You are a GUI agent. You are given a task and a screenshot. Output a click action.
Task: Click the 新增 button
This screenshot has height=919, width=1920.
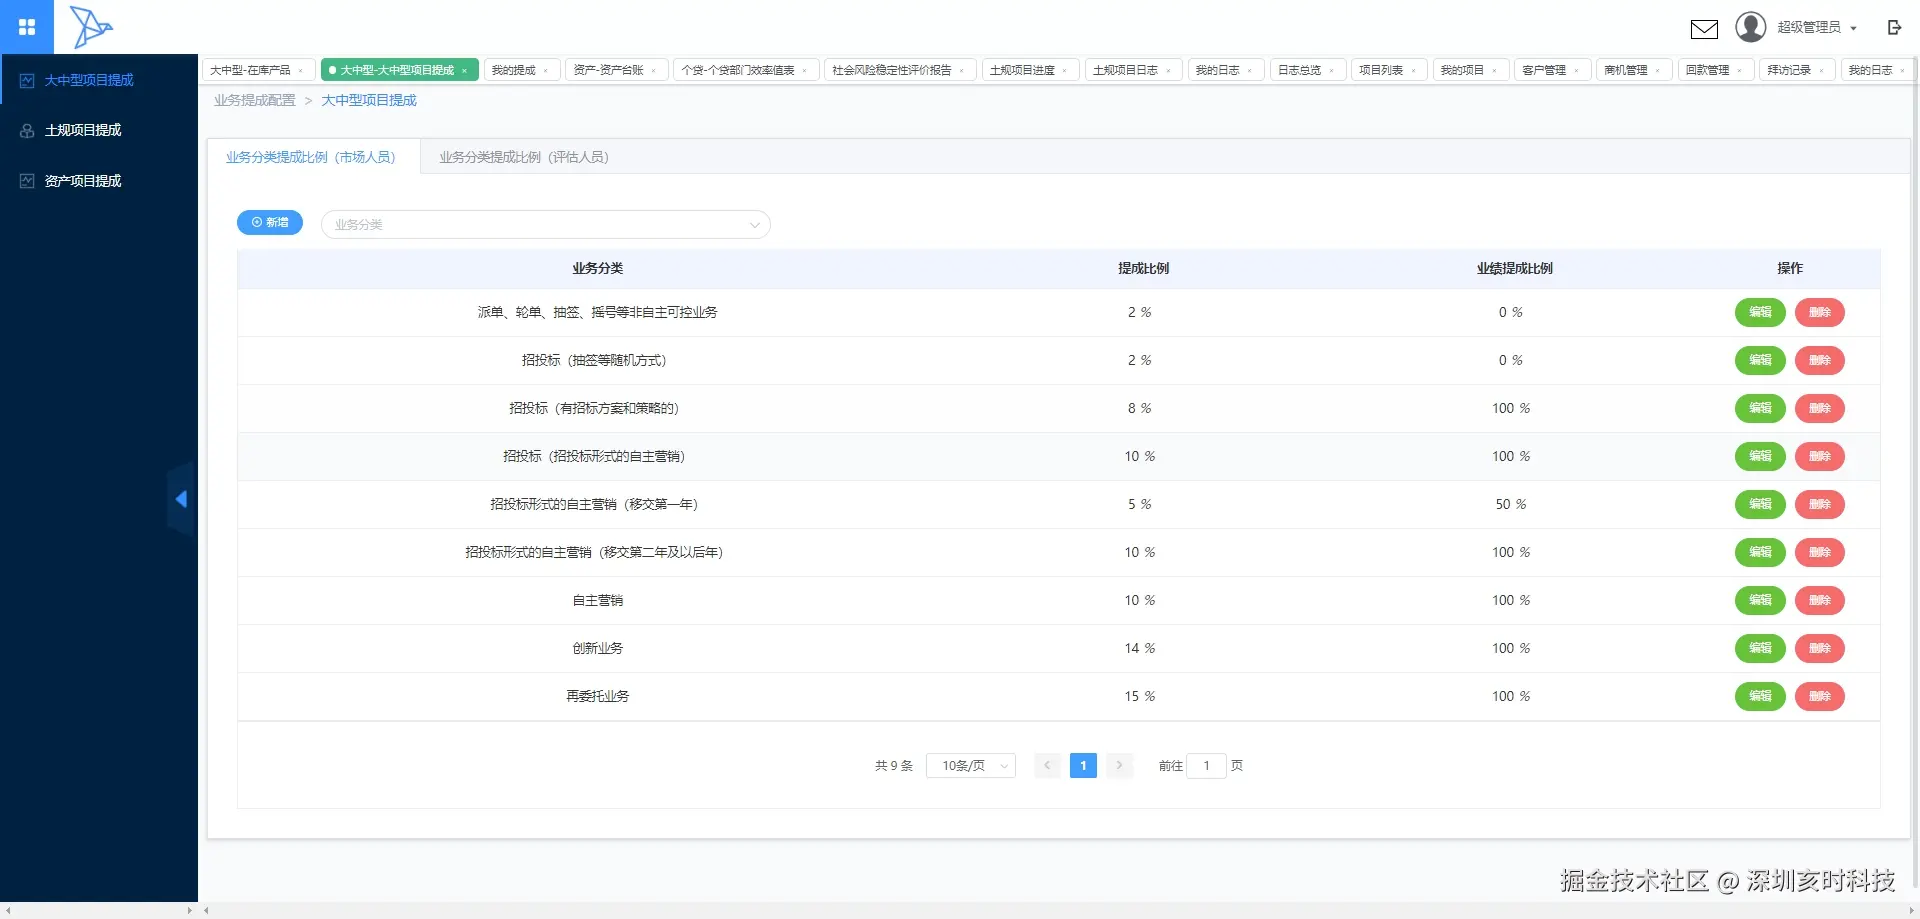tap(270, 222)
